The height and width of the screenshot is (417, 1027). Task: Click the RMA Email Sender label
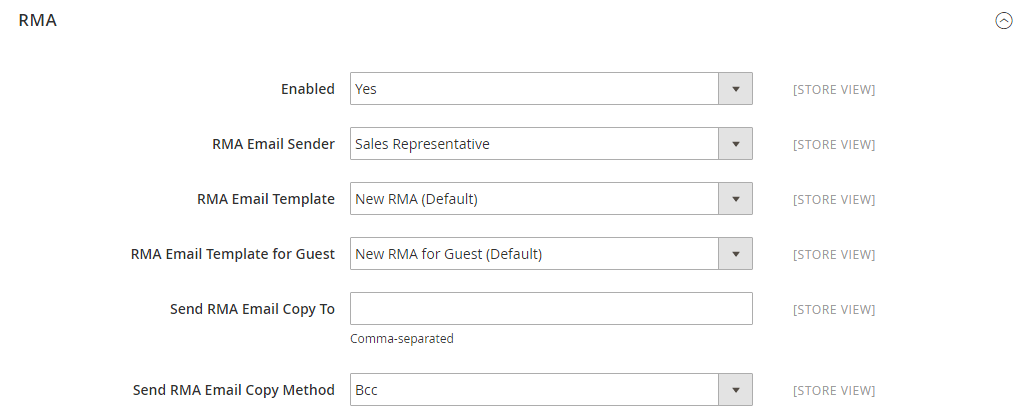[273, 144]
